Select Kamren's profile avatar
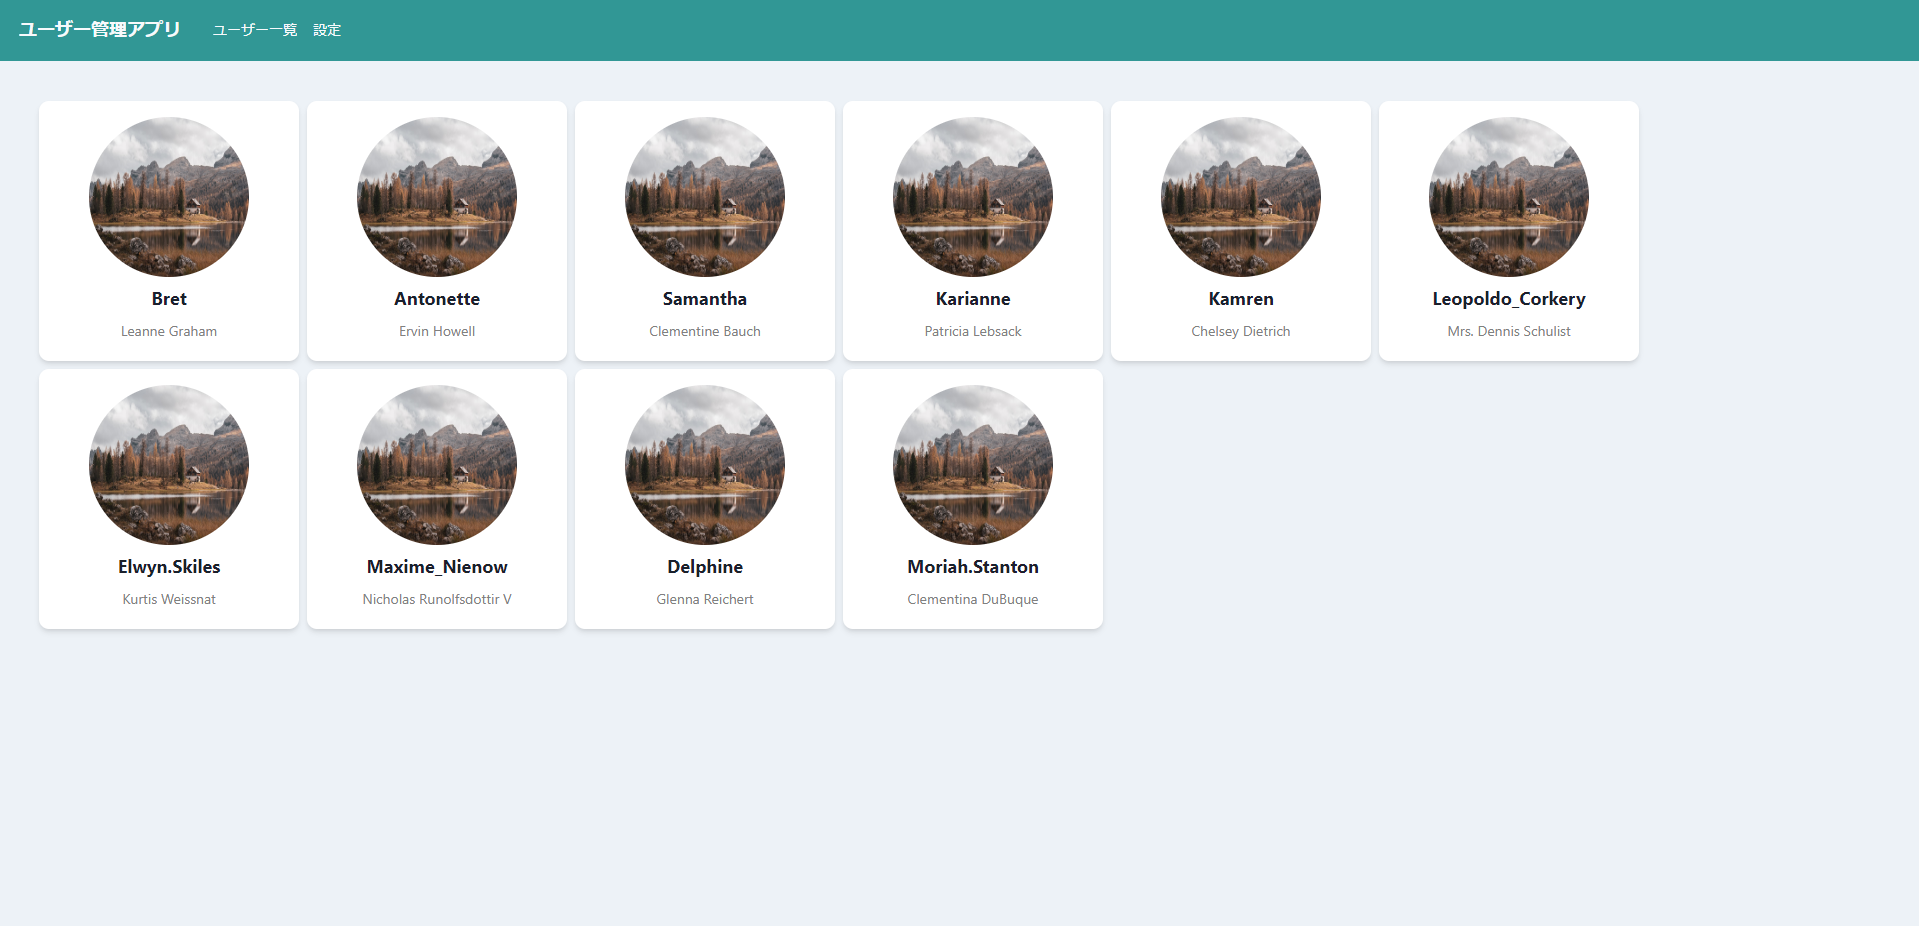This screenshot has height=926, width=1919. click(x=1241, y=197)
